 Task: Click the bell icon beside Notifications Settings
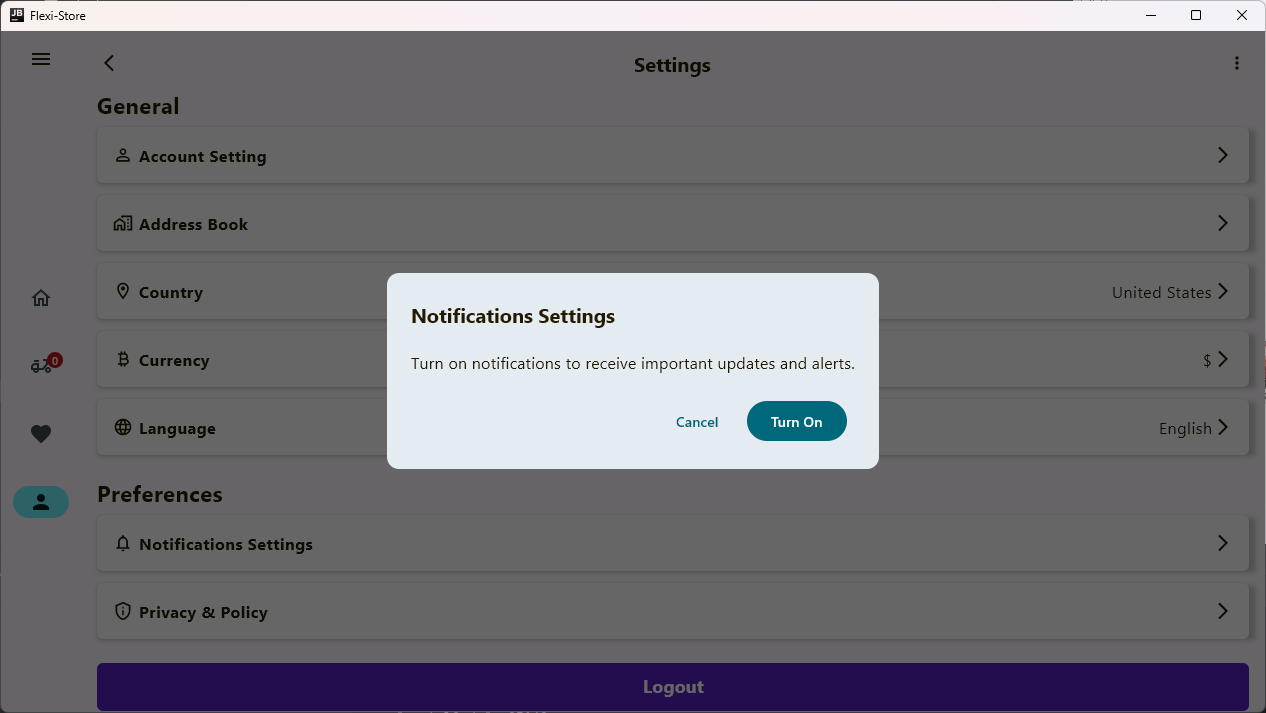(123, 543)
